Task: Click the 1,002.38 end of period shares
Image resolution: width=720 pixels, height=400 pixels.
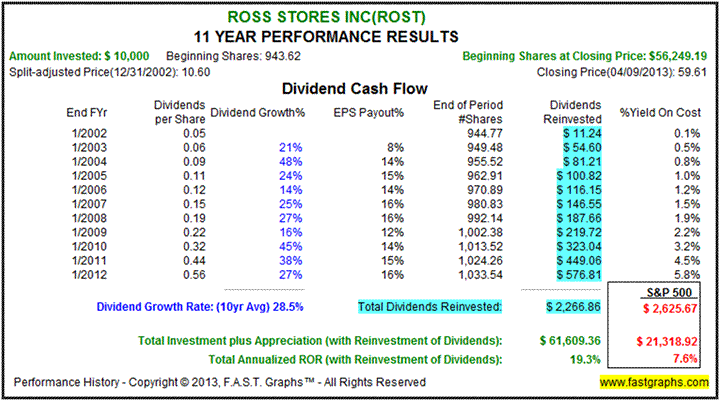Action: 481,232
